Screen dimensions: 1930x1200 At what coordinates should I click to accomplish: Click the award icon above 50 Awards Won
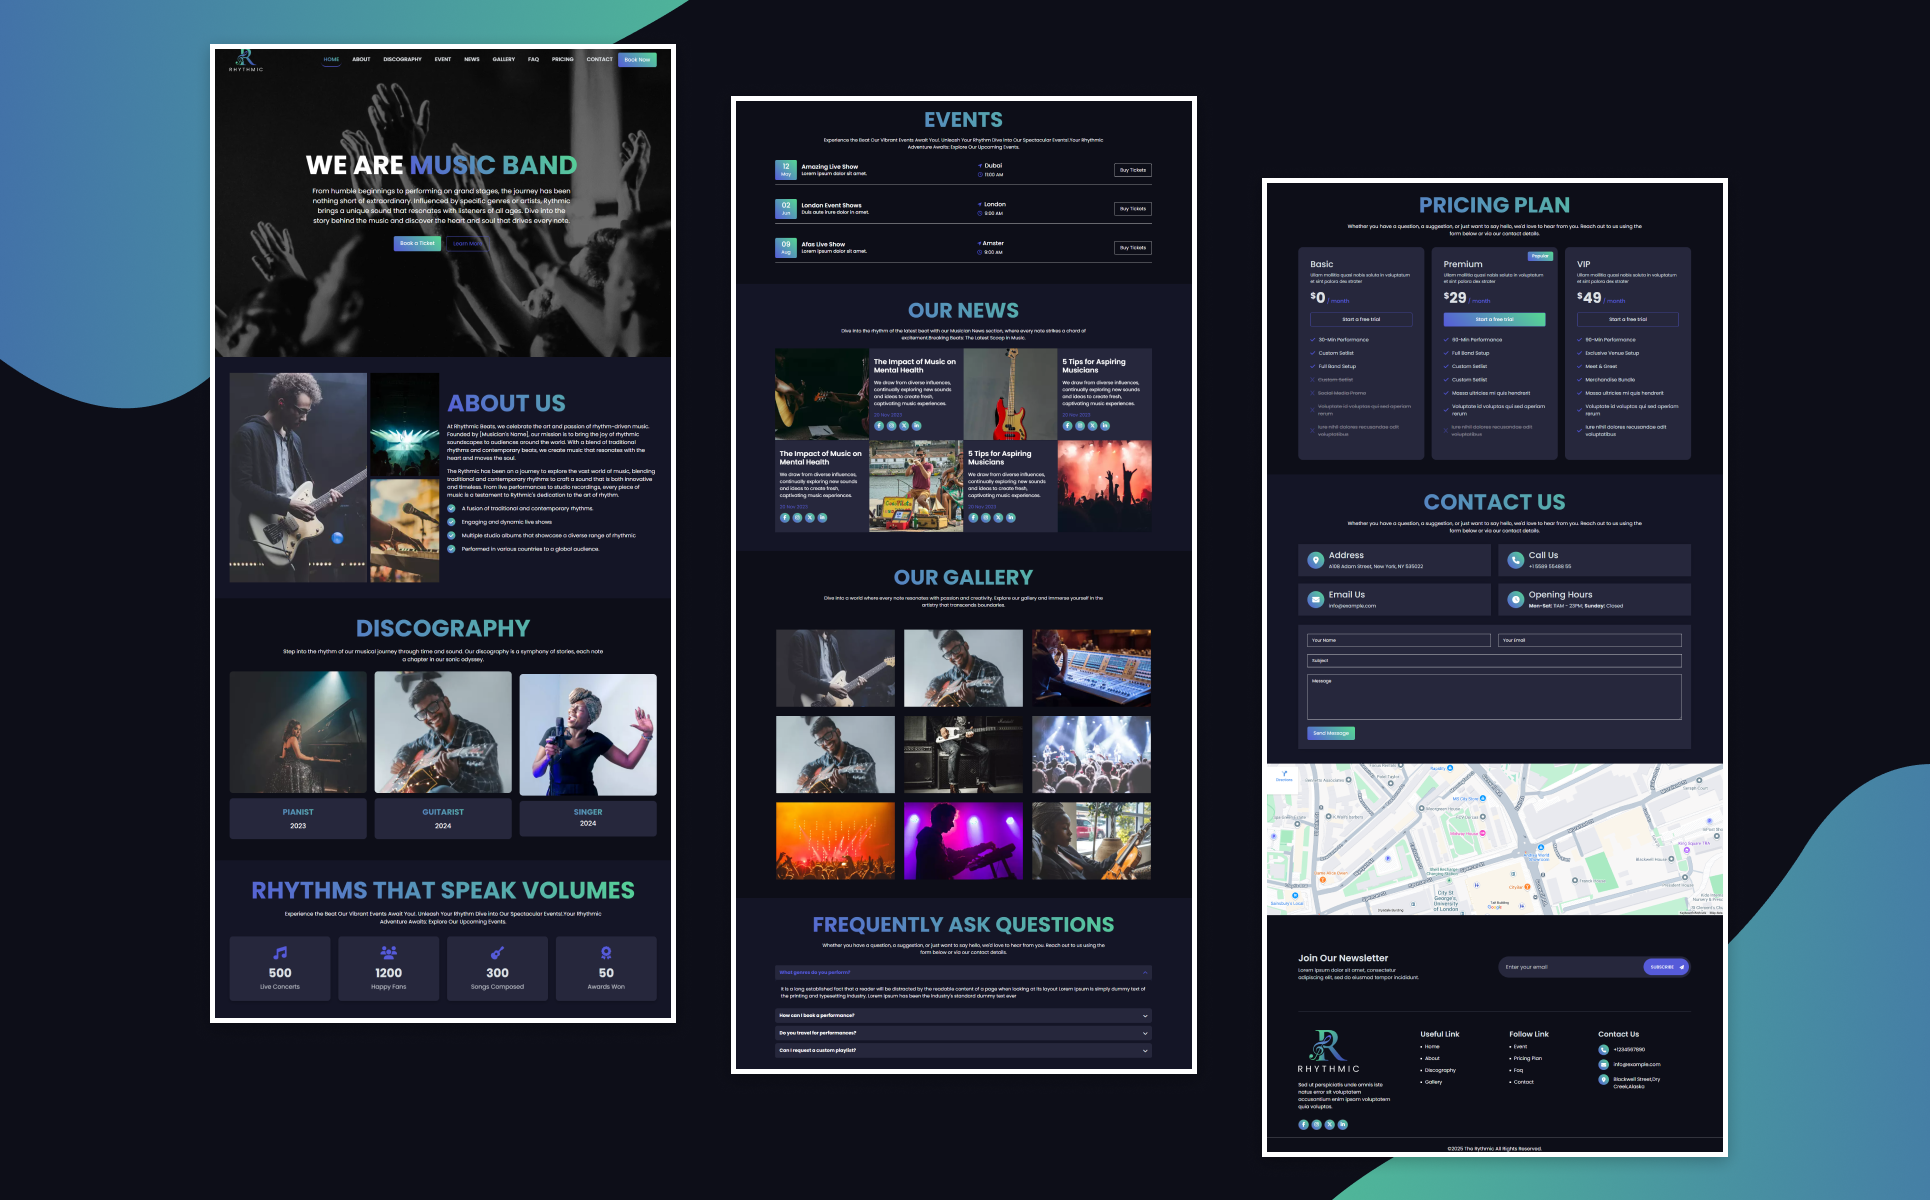606,953
